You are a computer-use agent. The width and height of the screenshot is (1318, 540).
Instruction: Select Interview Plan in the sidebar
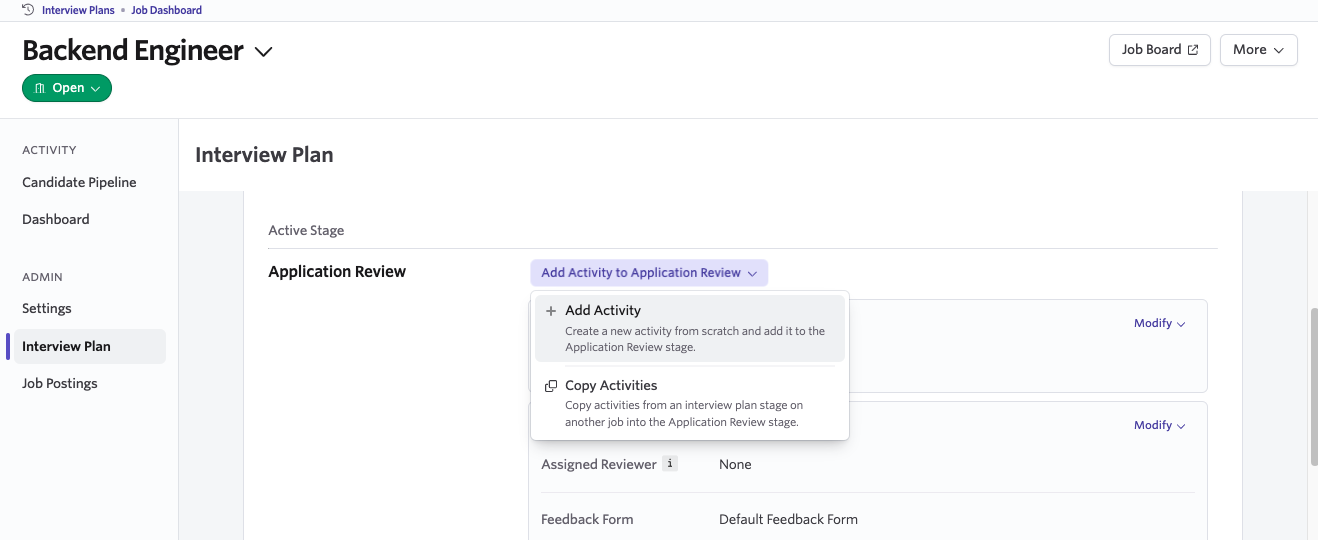pyautogui.click(x=88, y=346)
